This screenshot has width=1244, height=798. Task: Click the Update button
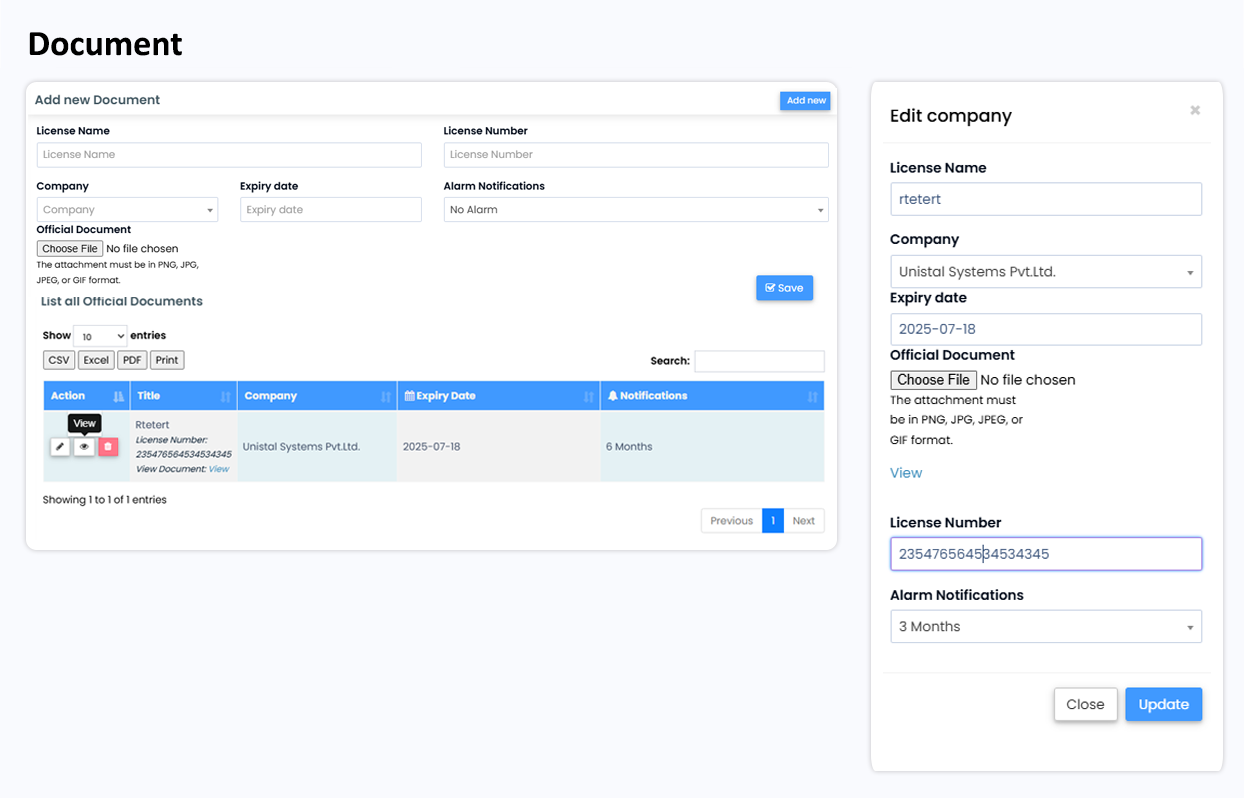(1163, 705)
